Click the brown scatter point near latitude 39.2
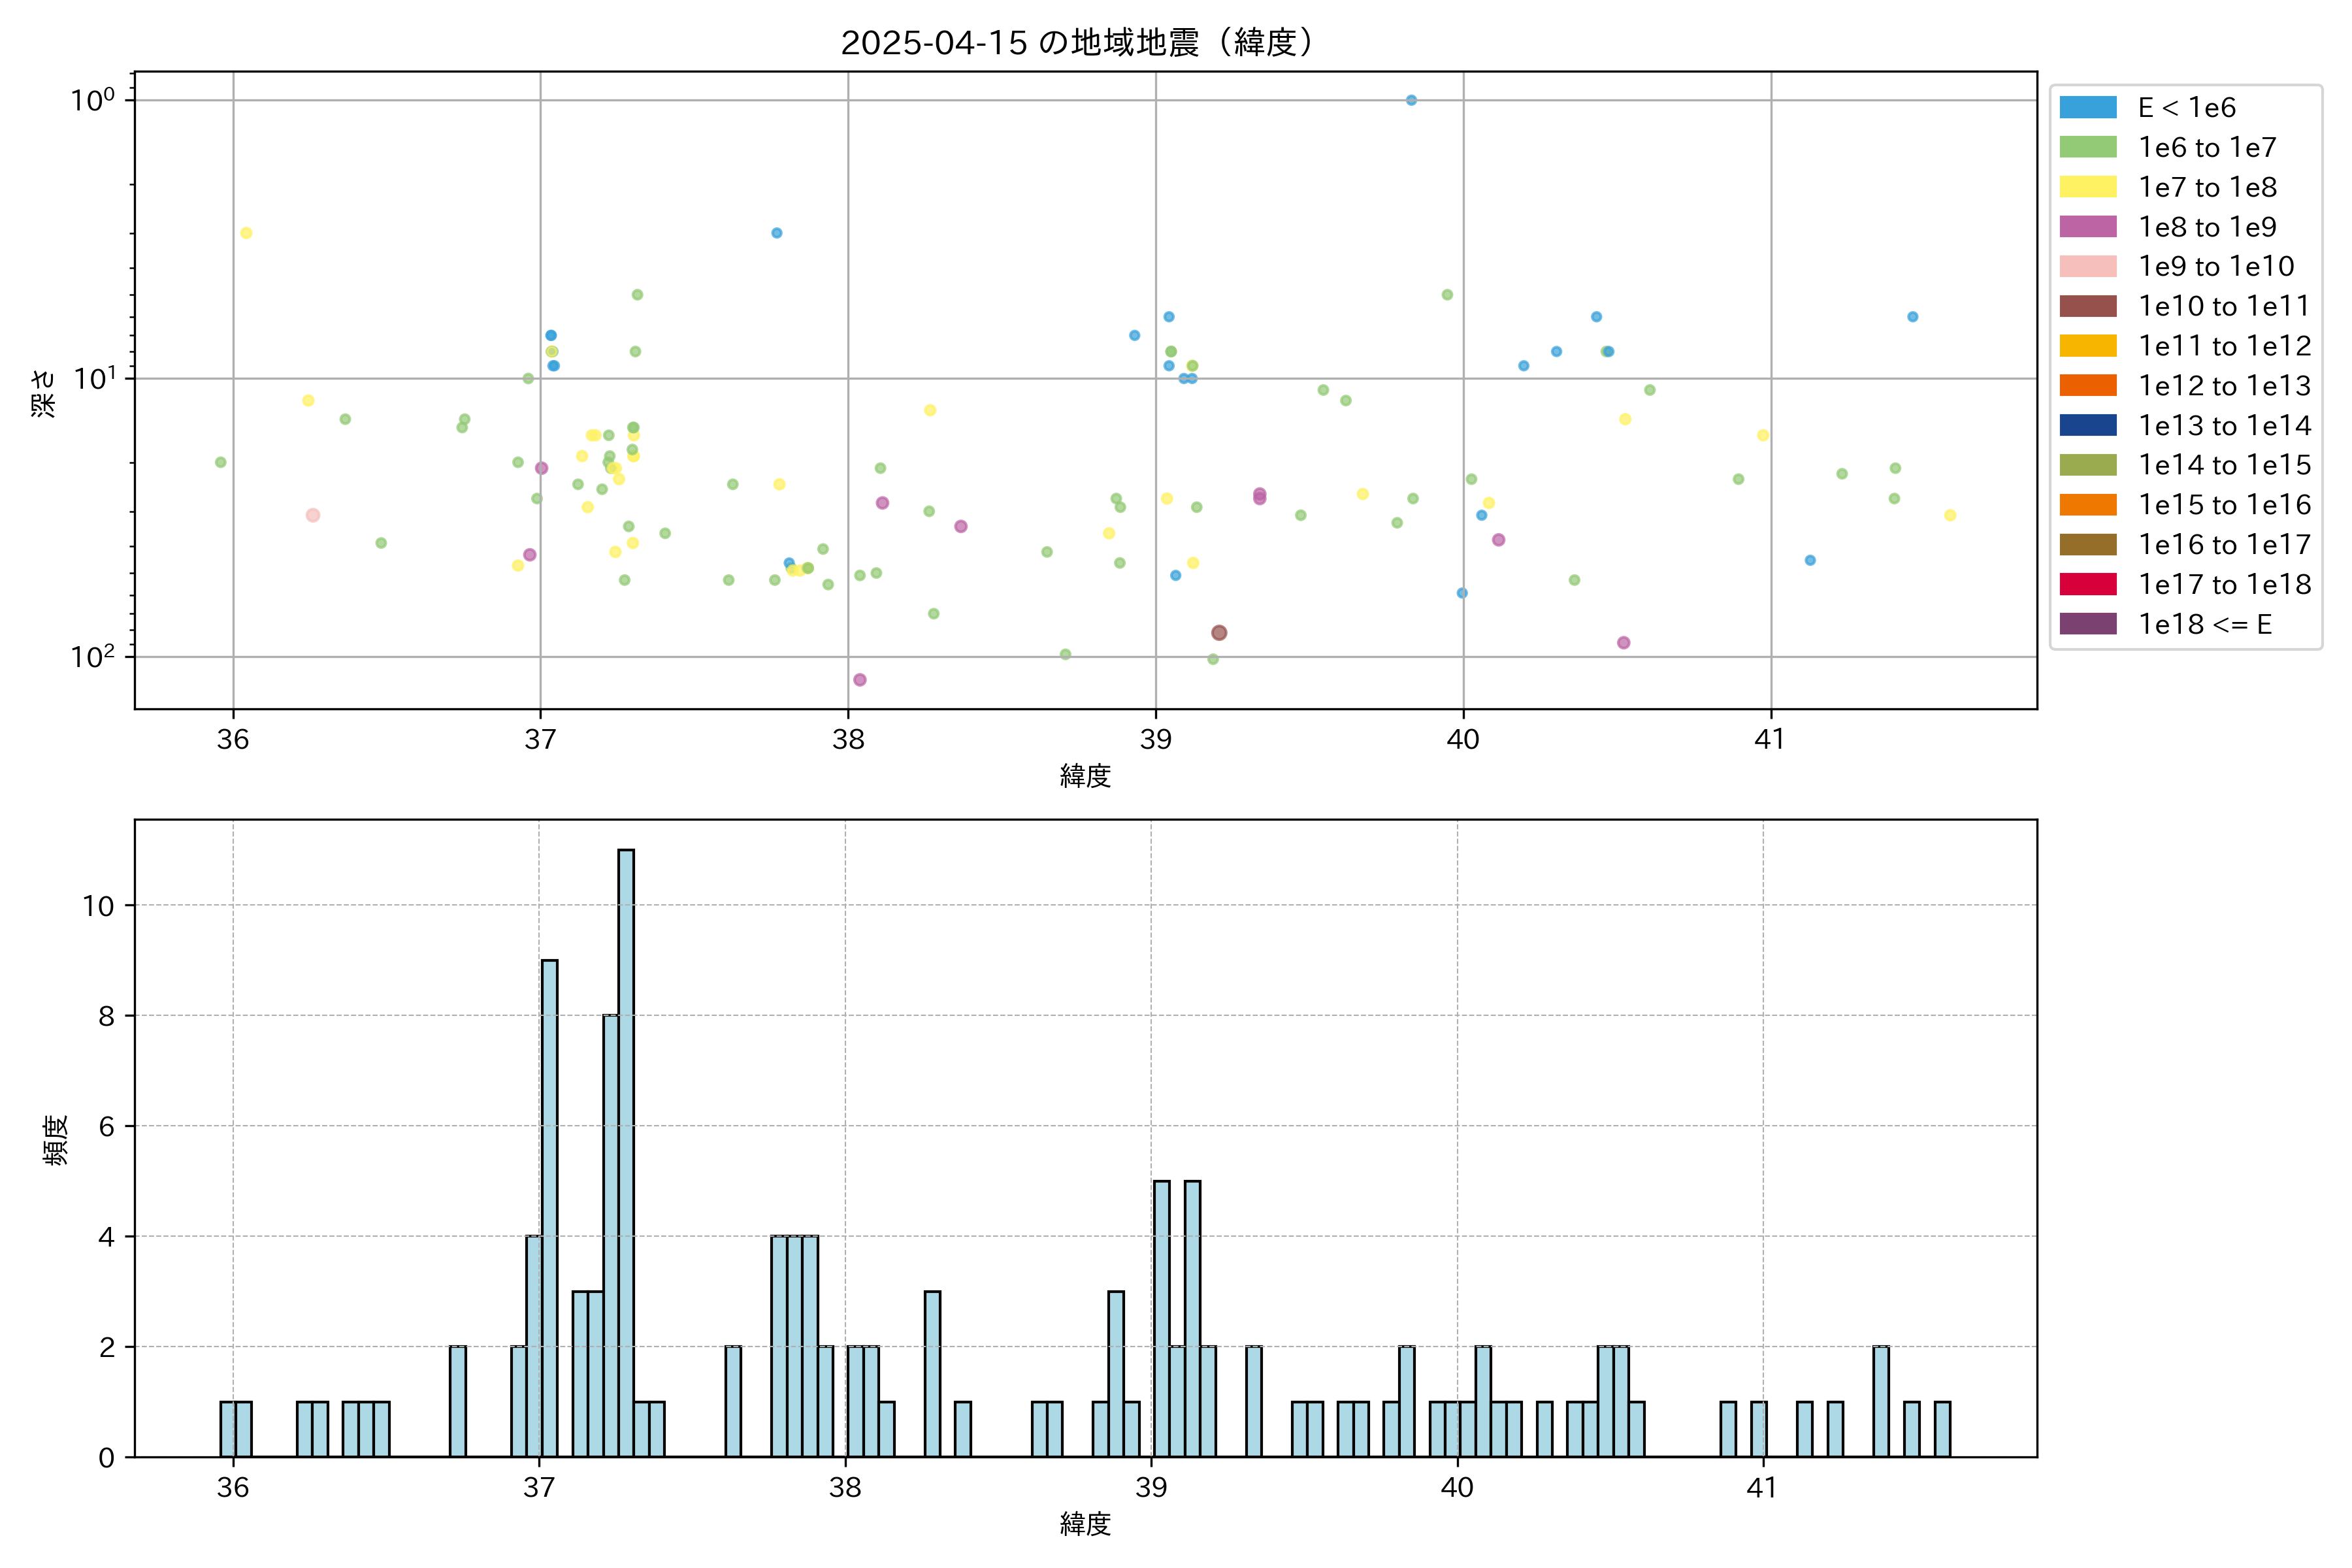Screen dimensions: 2352x1568 (1219, 633)
